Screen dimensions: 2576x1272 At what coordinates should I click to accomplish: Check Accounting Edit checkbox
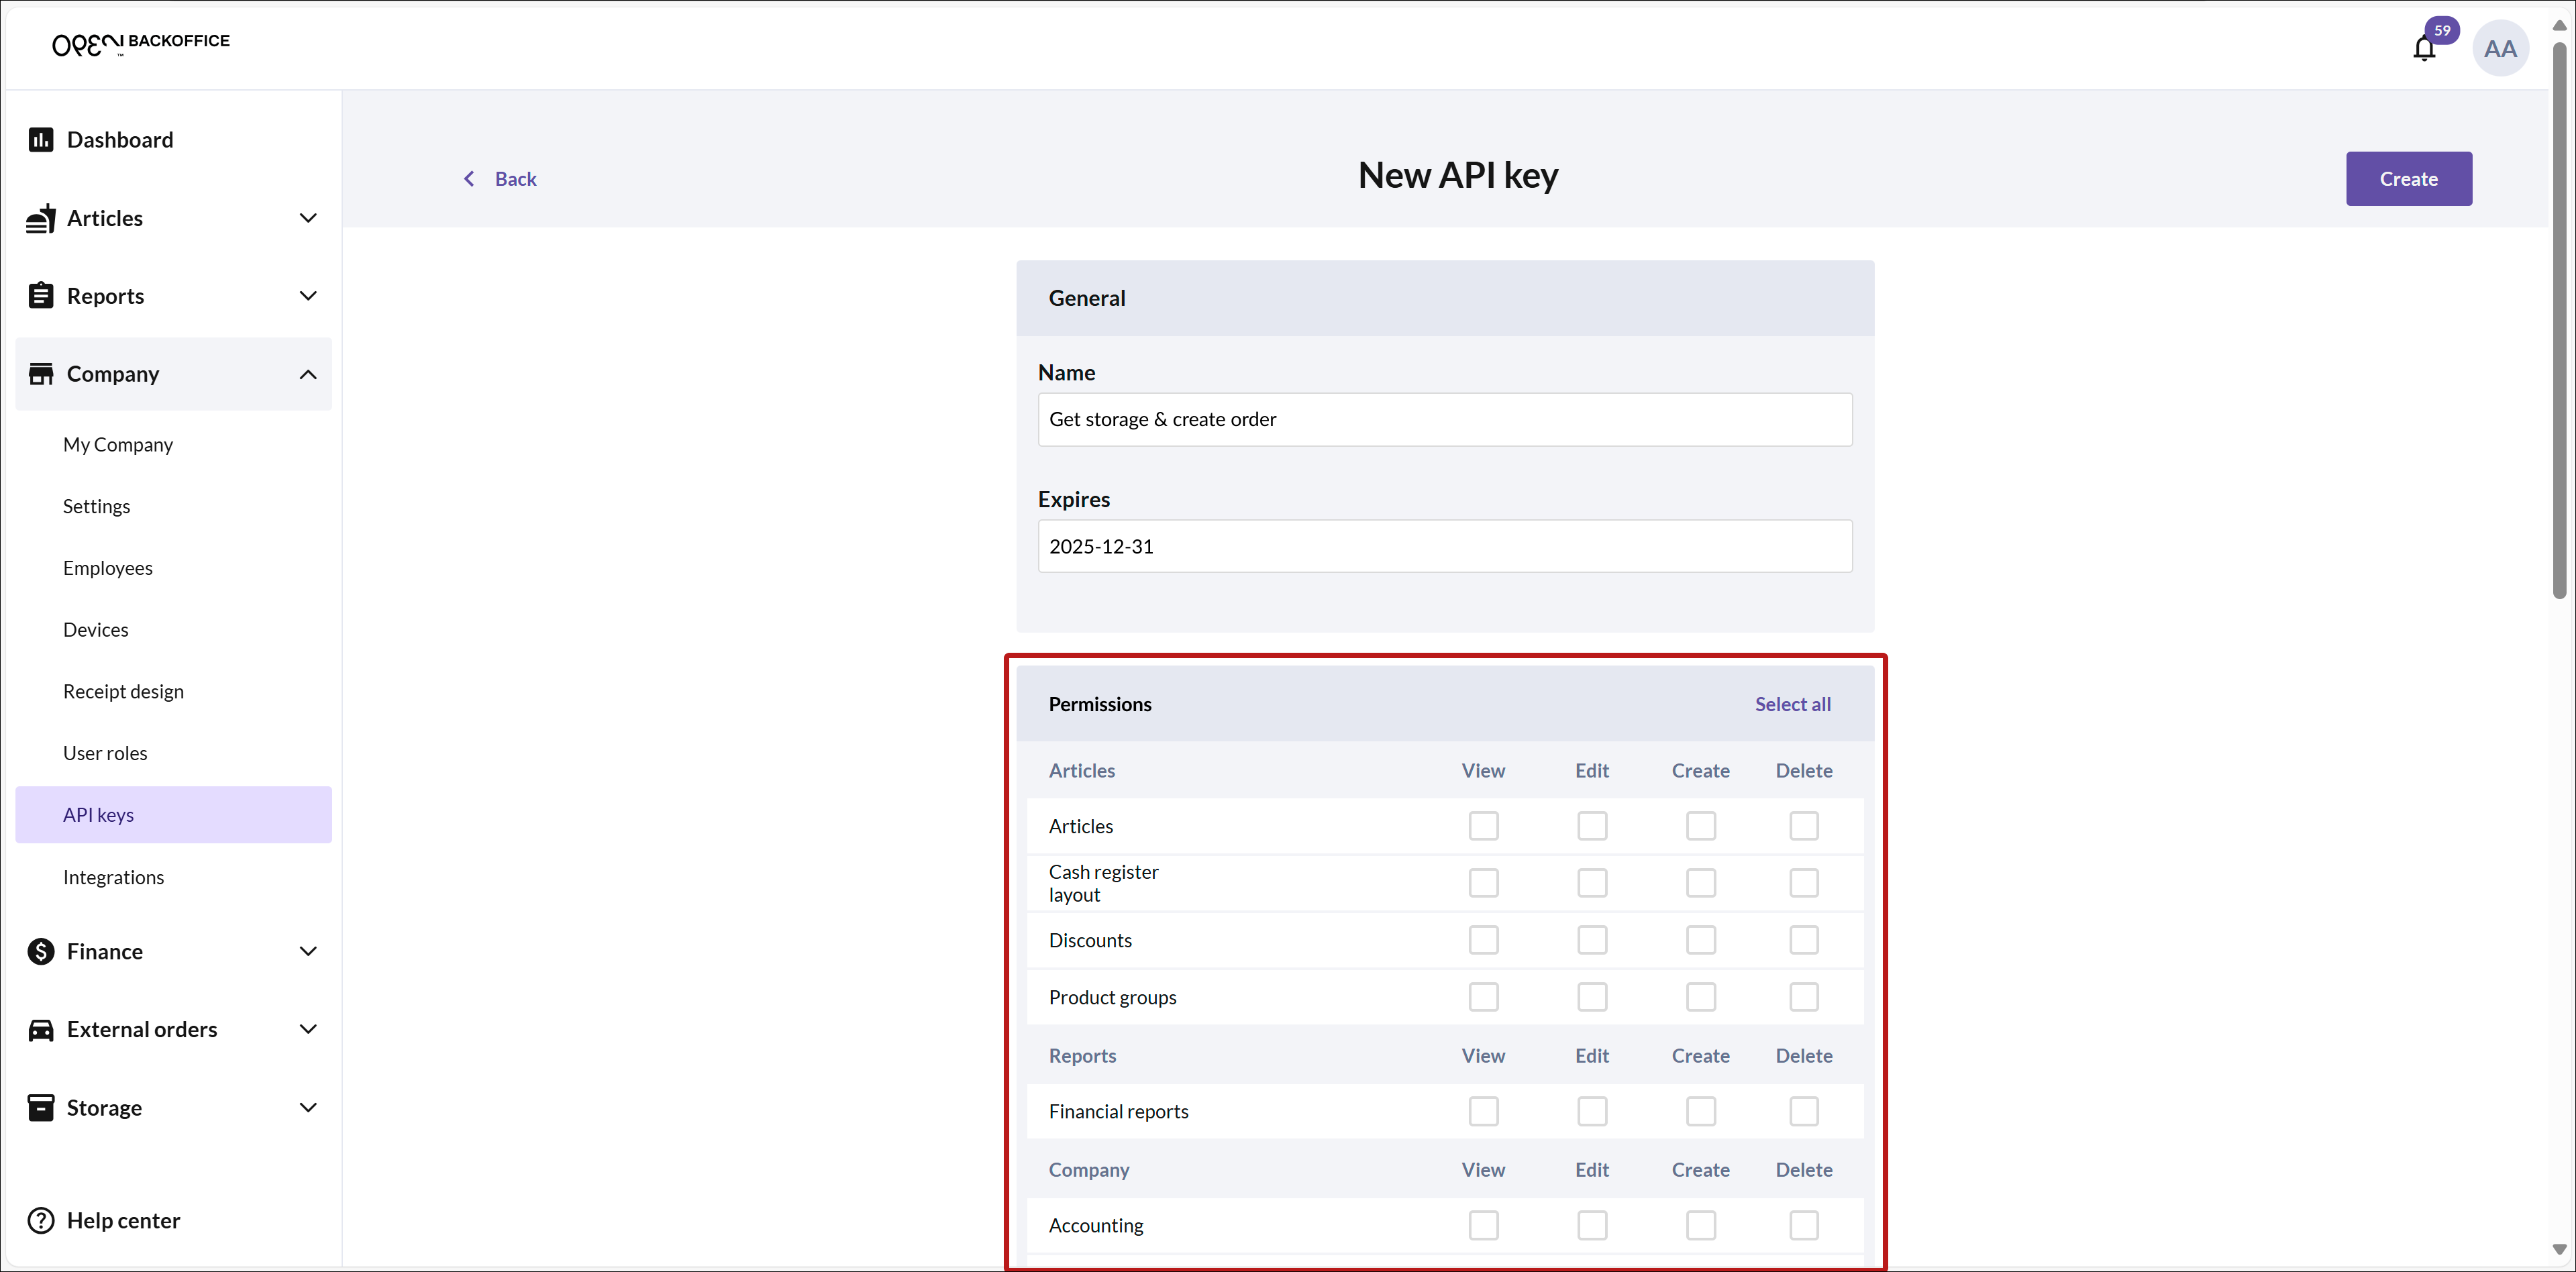point(1592,1225)
